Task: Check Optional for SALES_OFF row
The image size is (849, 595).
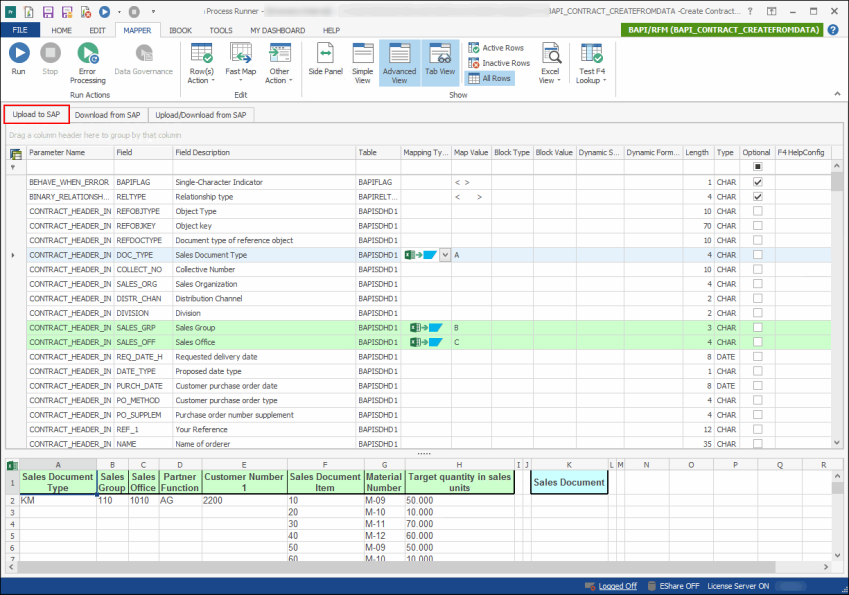Action: (x=757, y=342)
